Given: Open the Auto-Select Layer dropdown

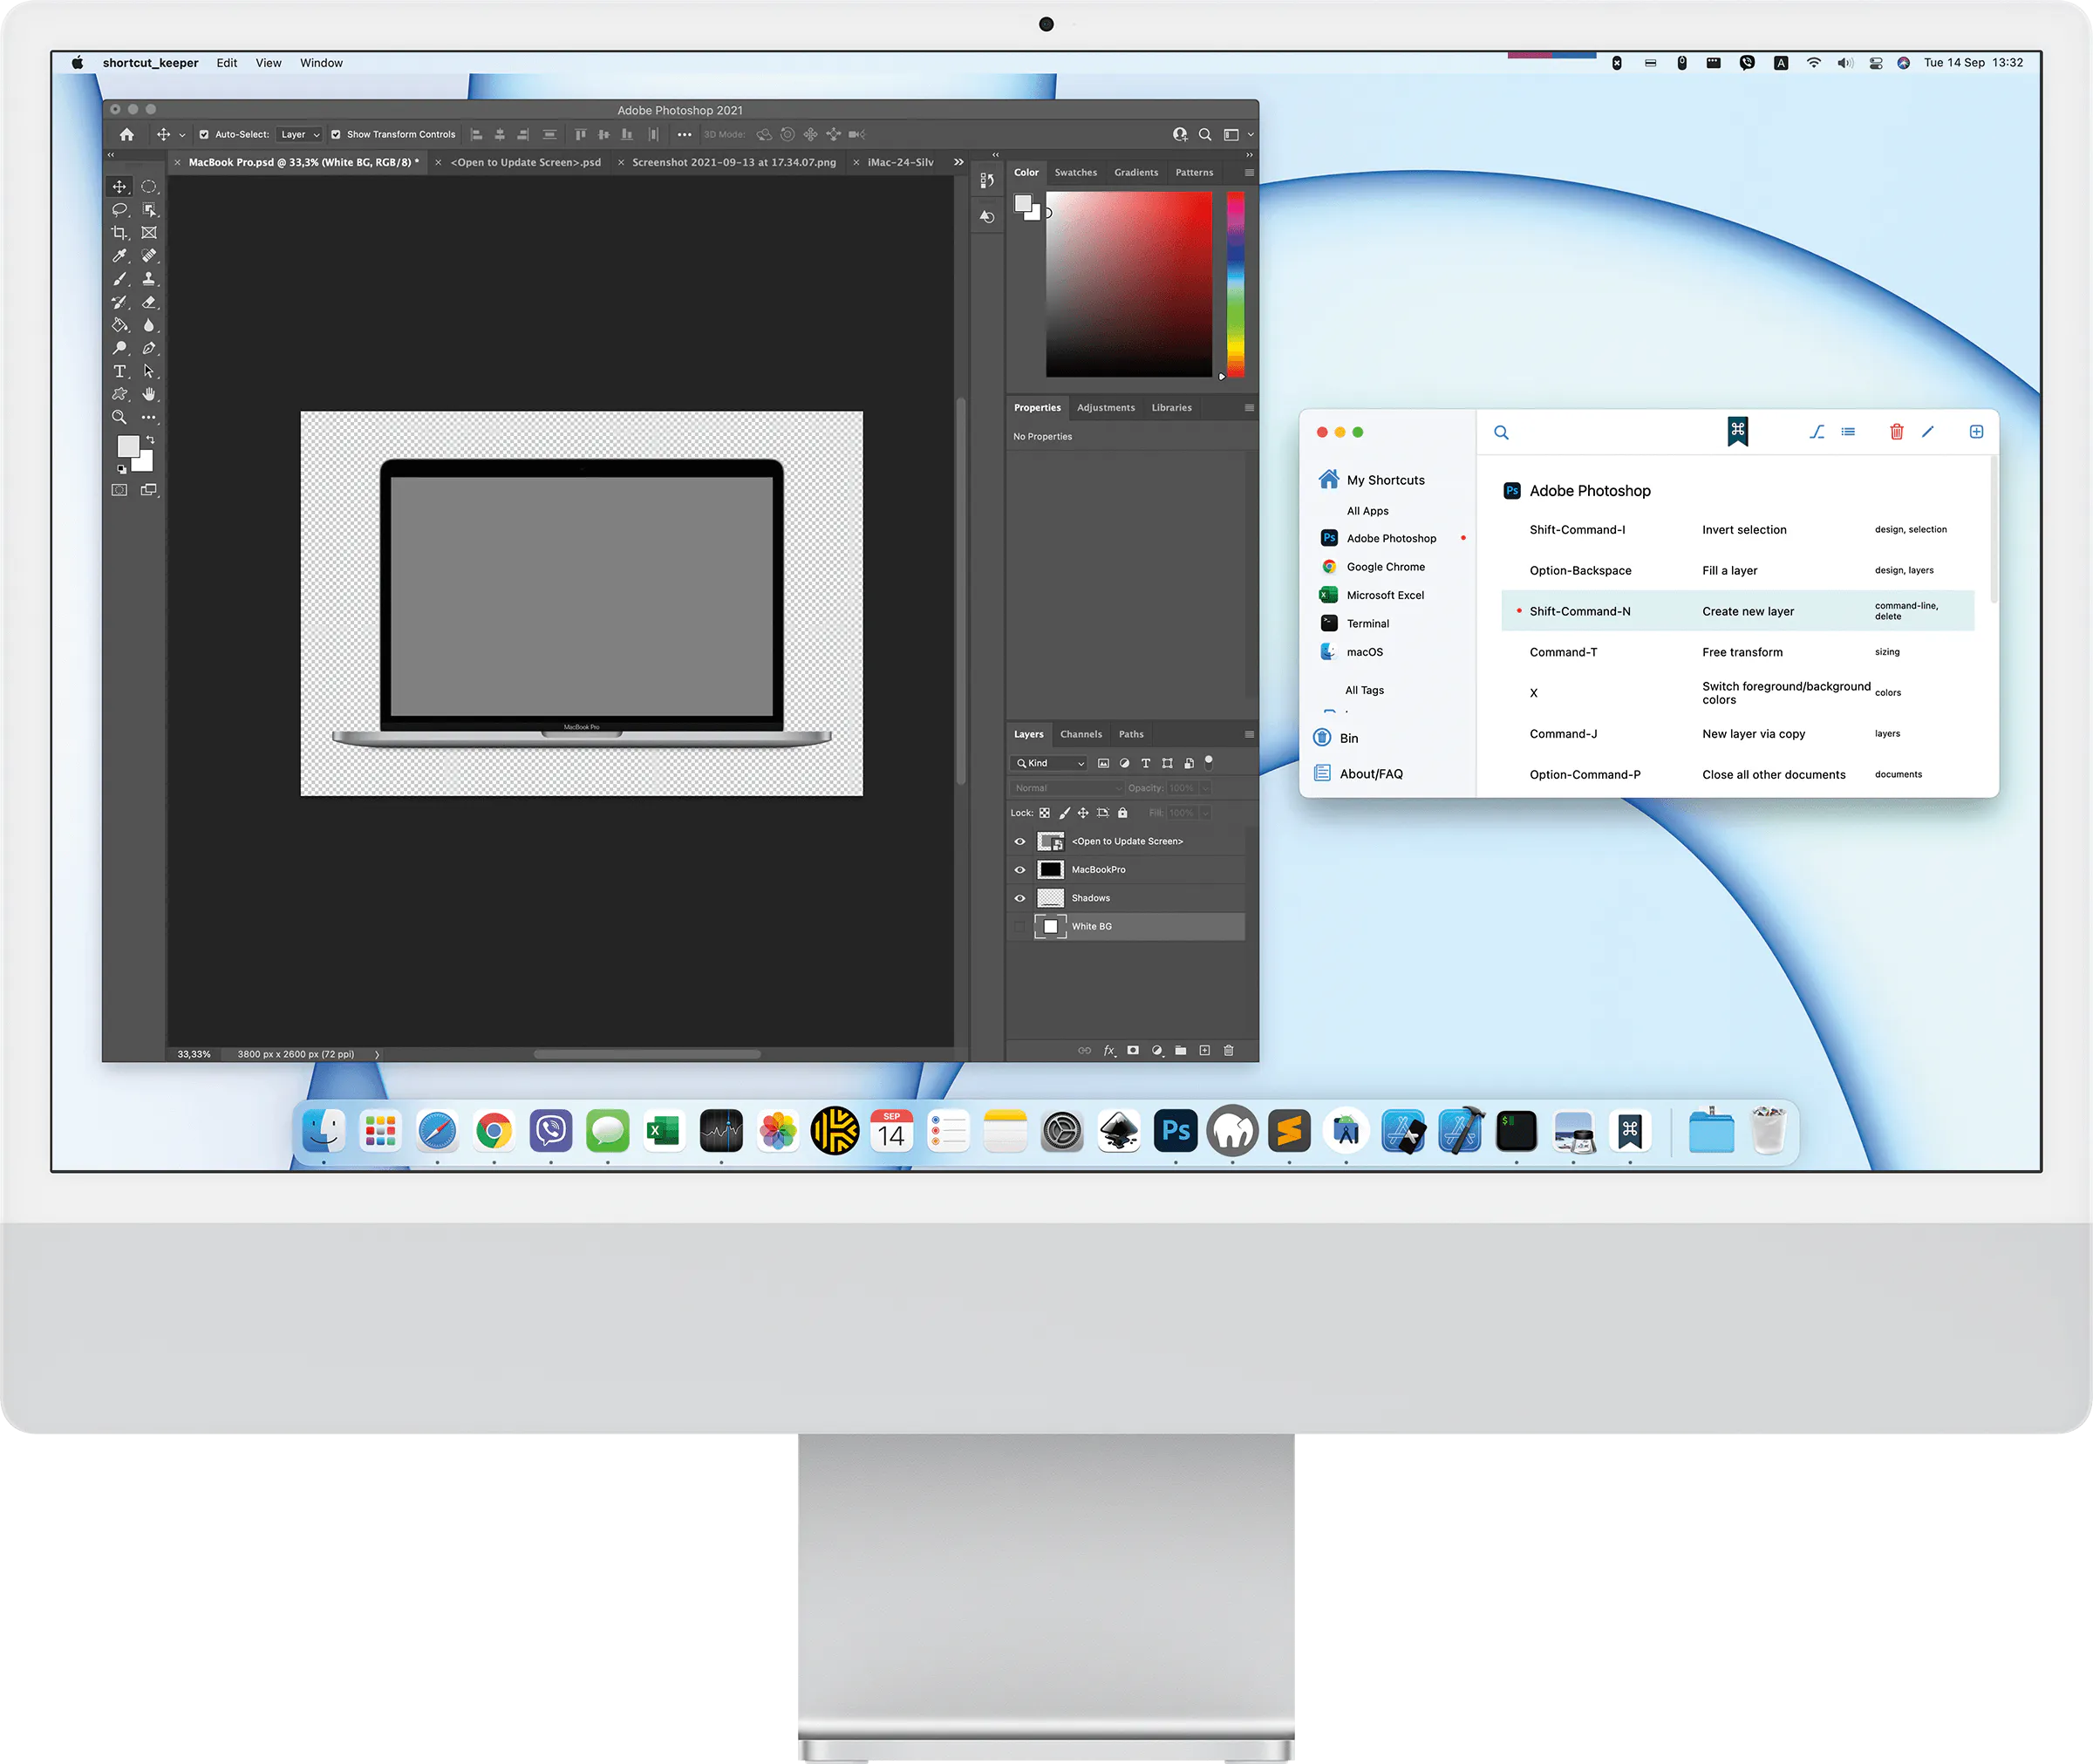Looking at the screenshot, I should click(300, 134).
